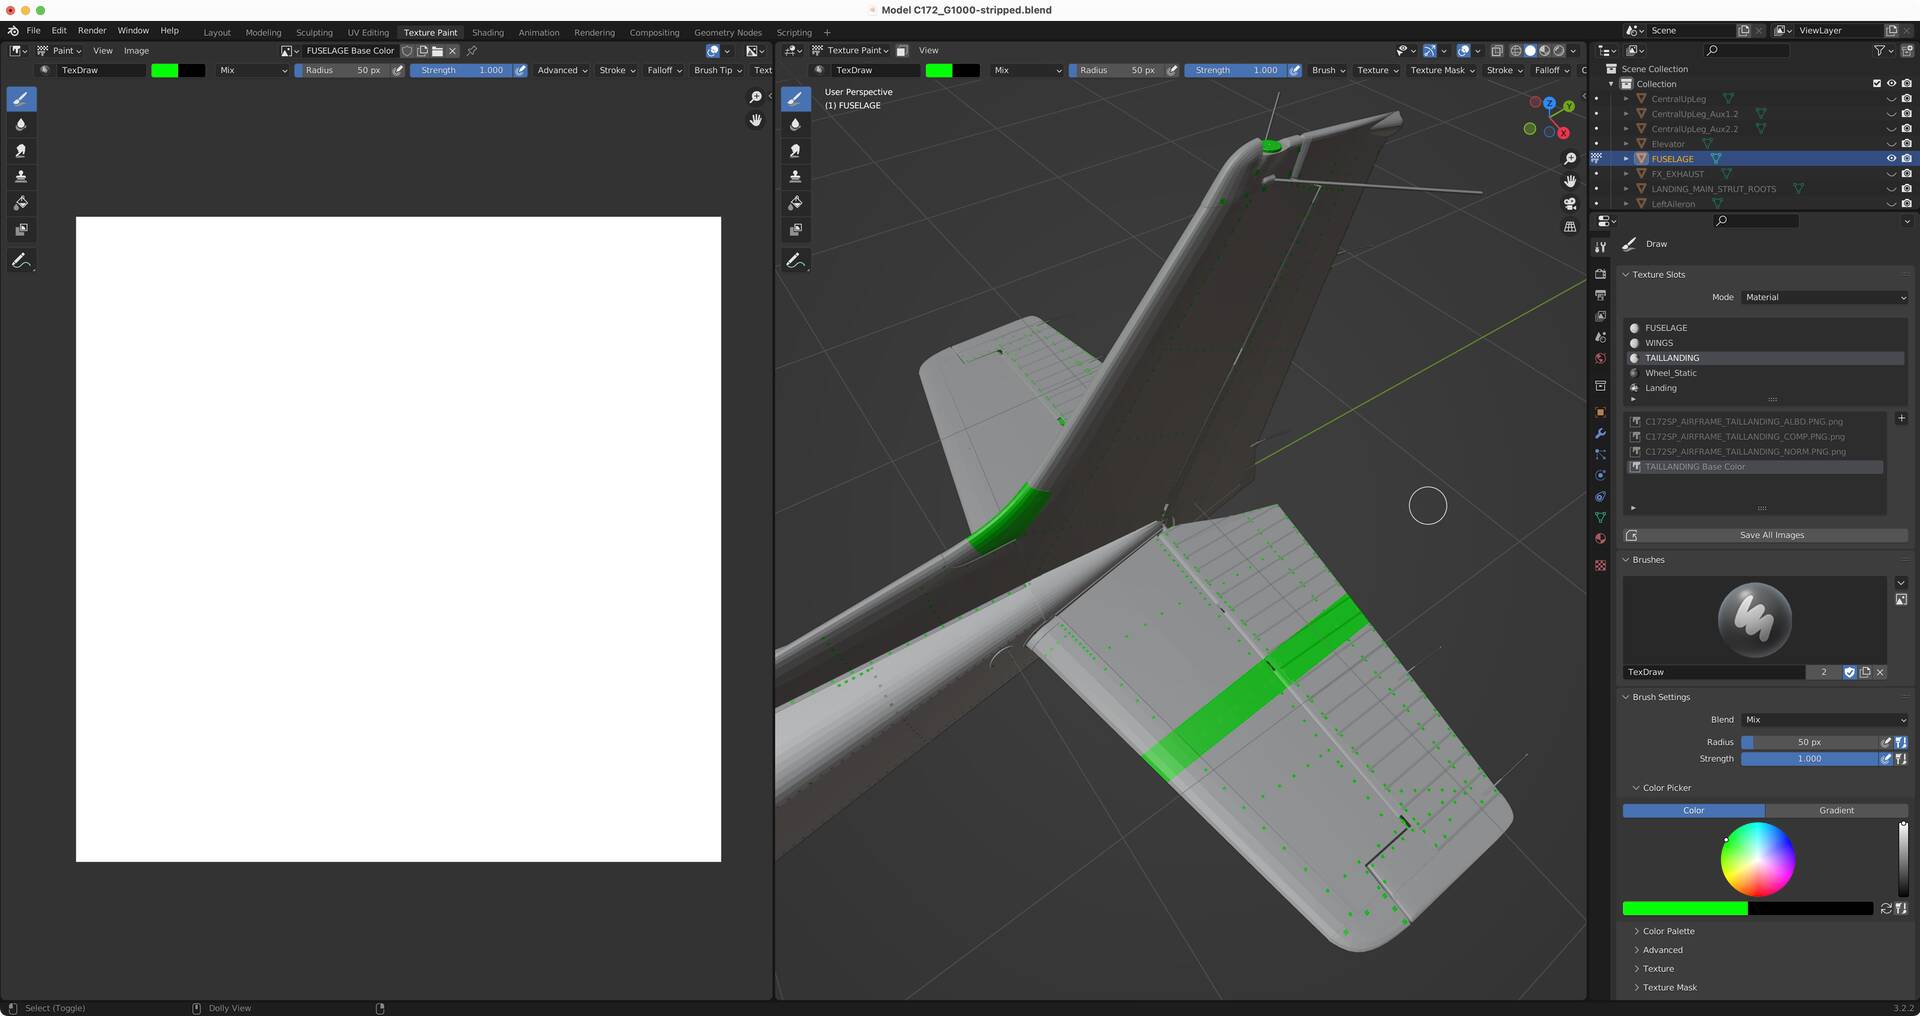Activate the Annotate tool
Image resolution: width=1920 pixels, height=1016 pixels.
click(21, 260)
